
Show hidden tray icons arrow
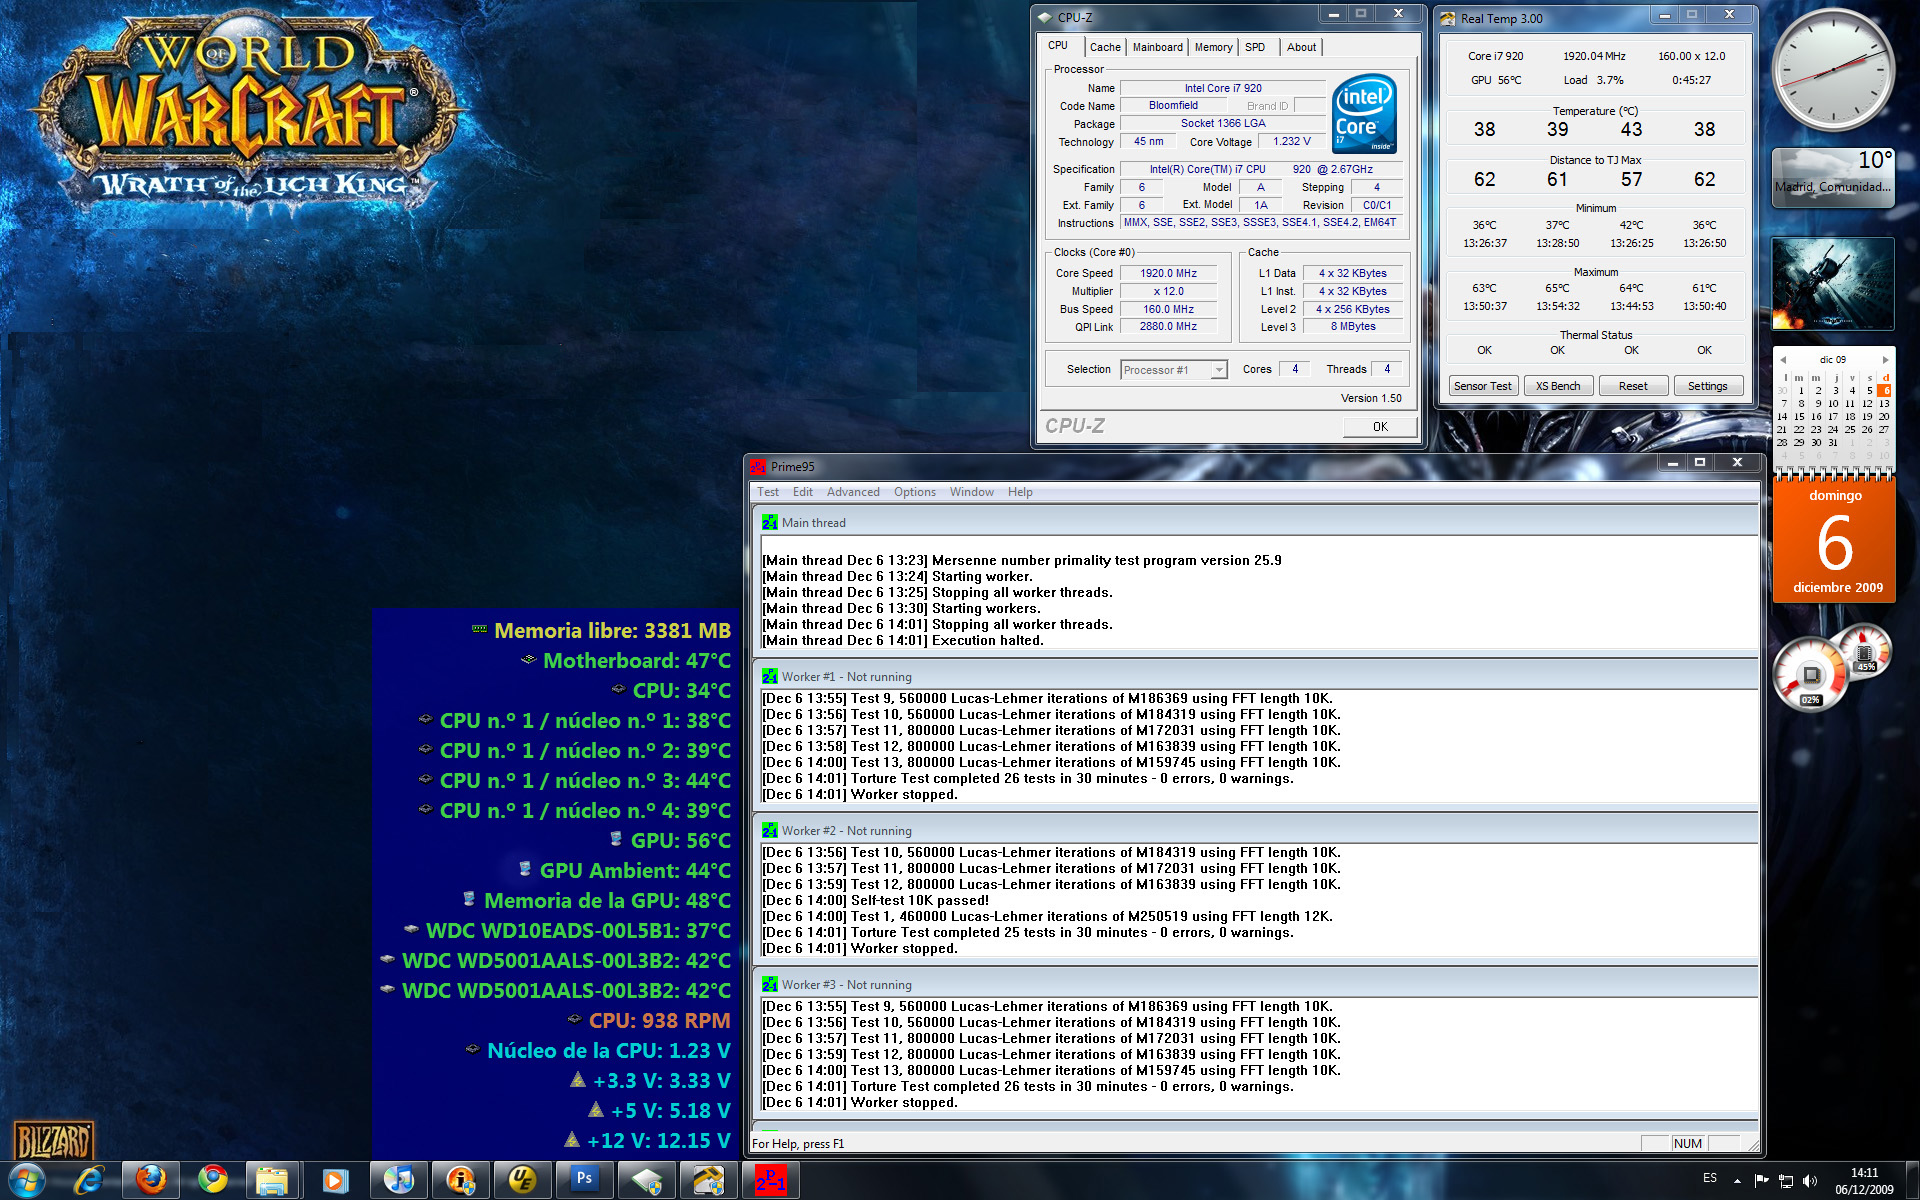pos(1737,1180)
